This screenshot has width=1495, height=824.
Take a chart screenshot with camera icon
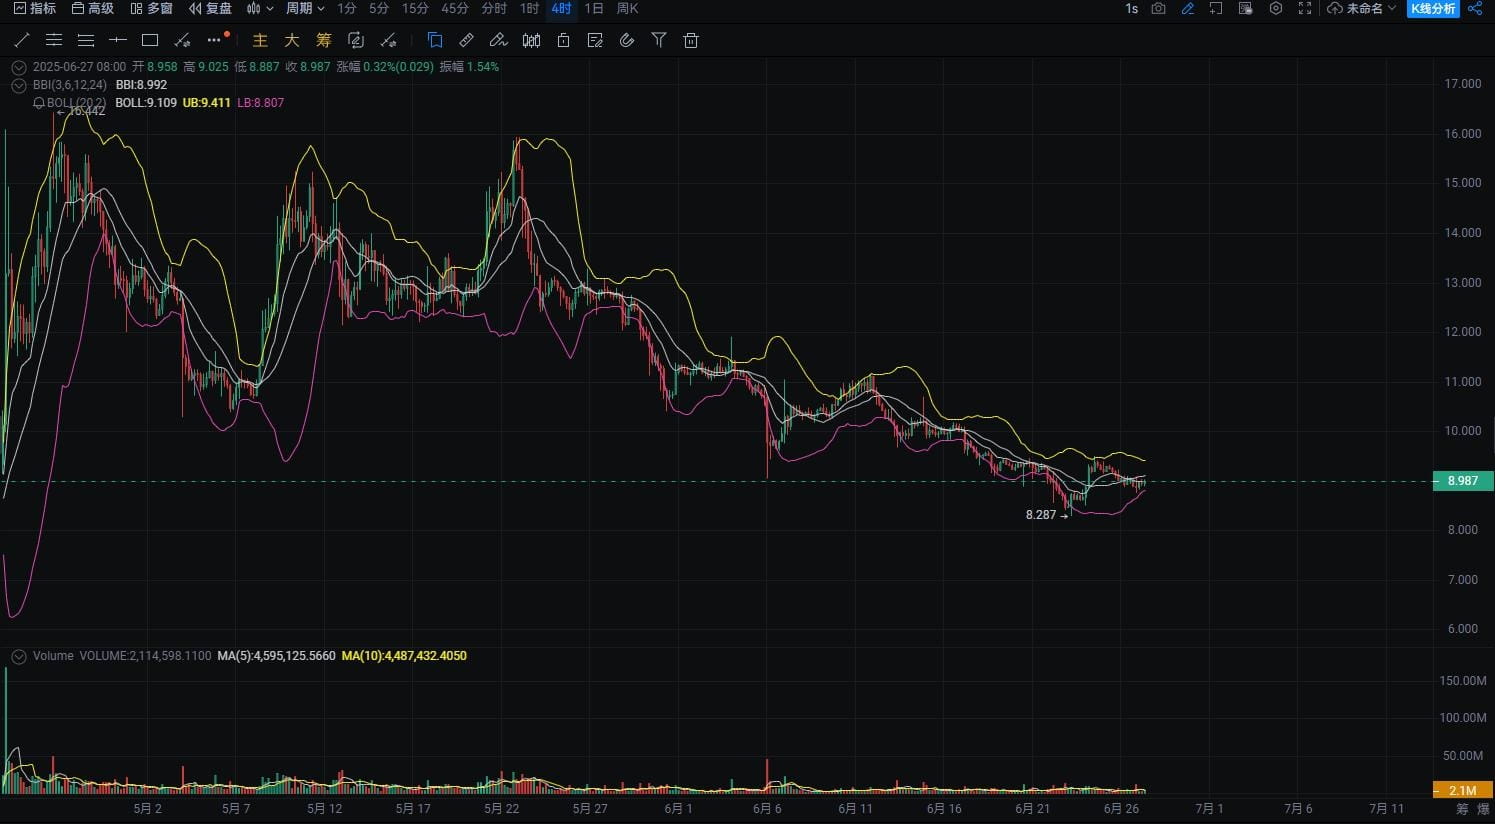(x=1158, y=8)
